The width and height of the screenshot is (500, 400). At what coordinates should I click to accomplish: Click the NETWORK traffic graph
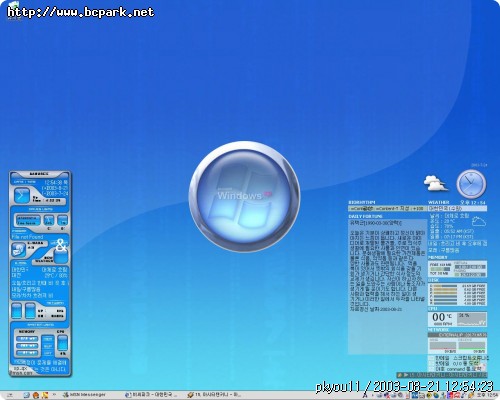pyautogui.click(x=457, y=345)
